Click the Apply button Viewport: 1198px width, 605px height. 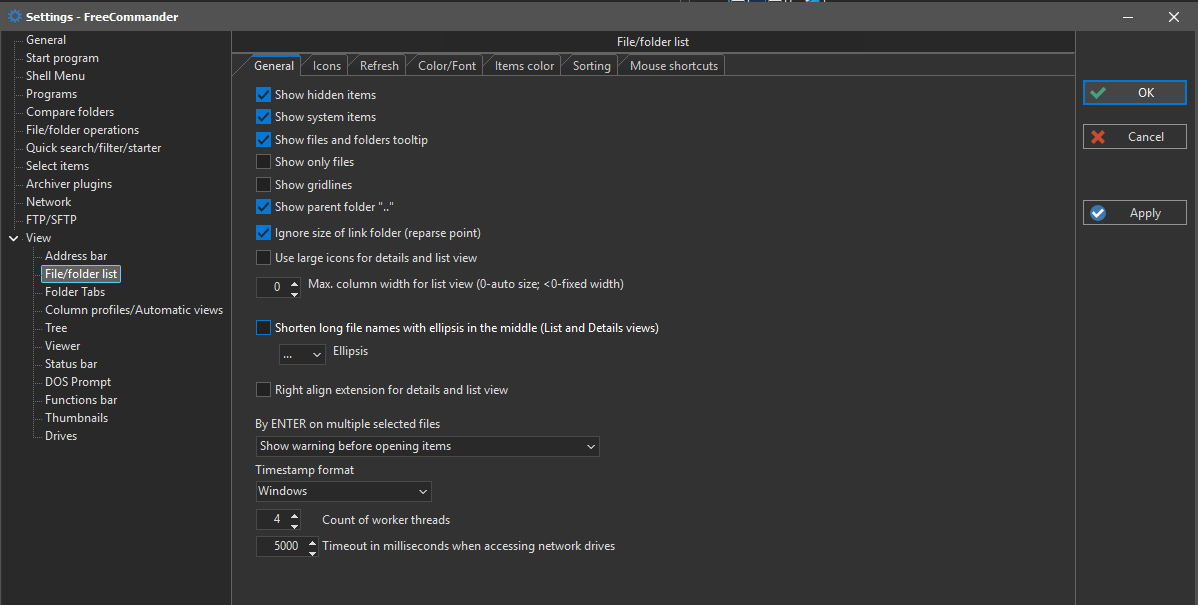[1134, 213]
